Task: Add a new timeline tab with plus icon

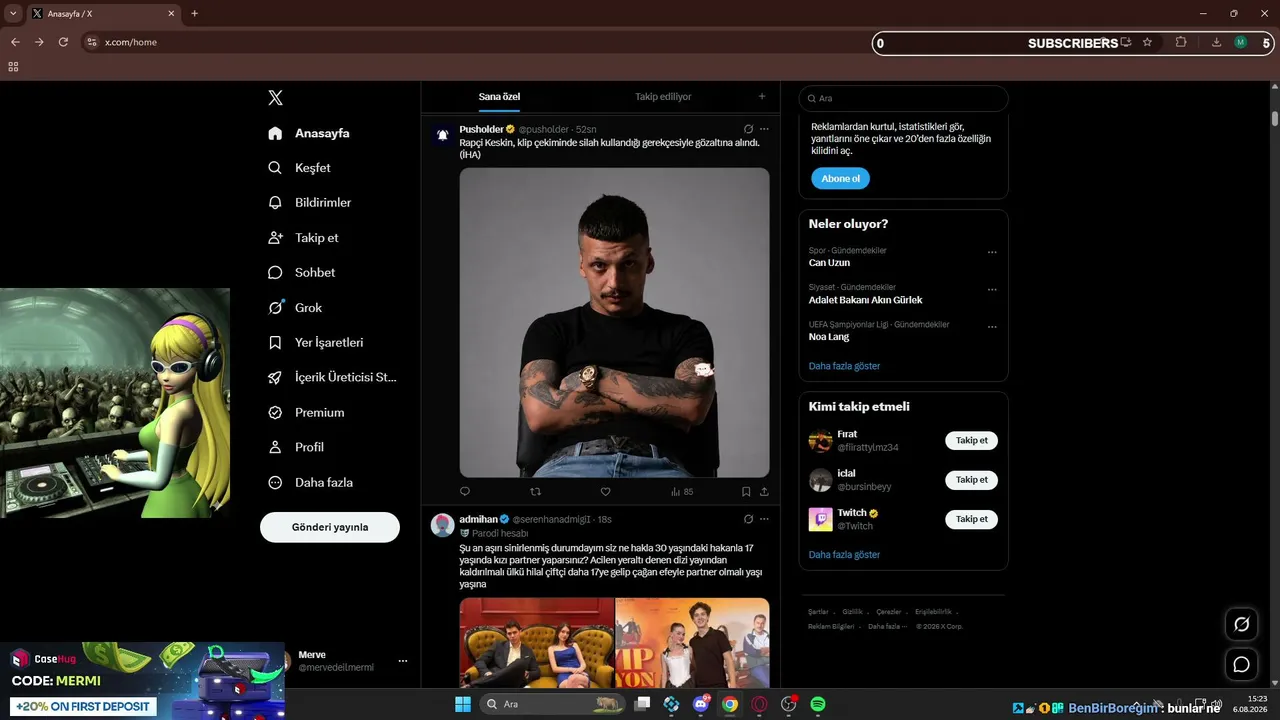Action: coord(762,97)
